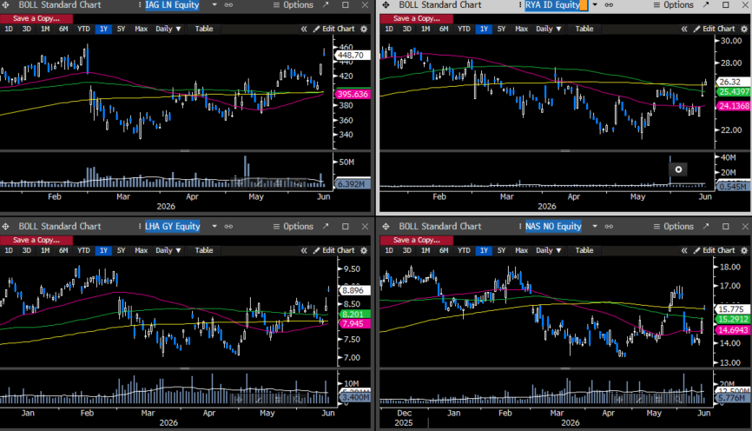Maximize the IAG LN chart panel
The height and width of the screenshot is (431, 752).
point(345,5)
